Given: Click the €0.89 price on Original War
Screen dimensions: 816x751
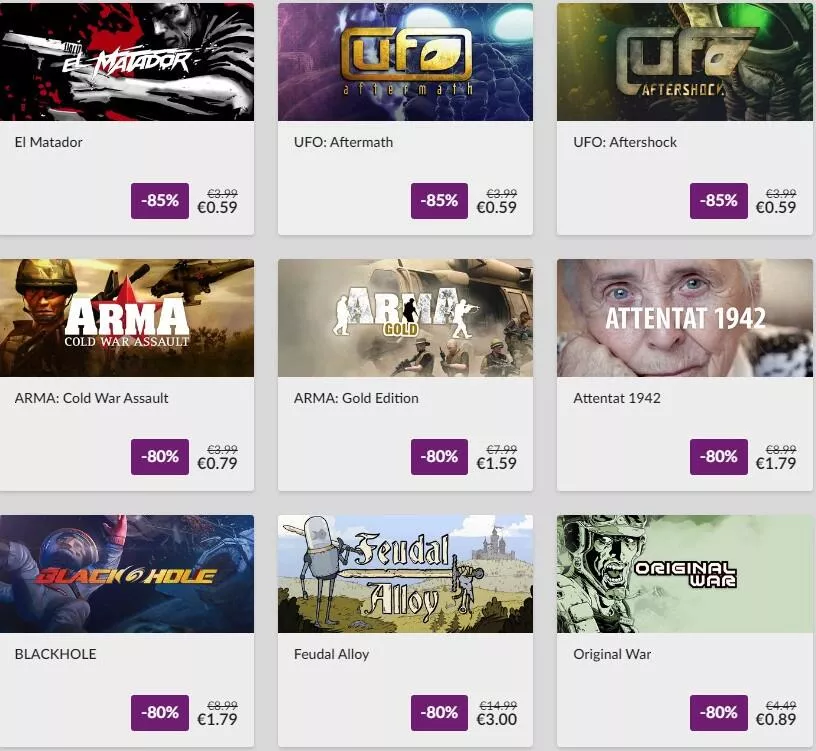Looking at the screenshot, I should coord(776,720).
